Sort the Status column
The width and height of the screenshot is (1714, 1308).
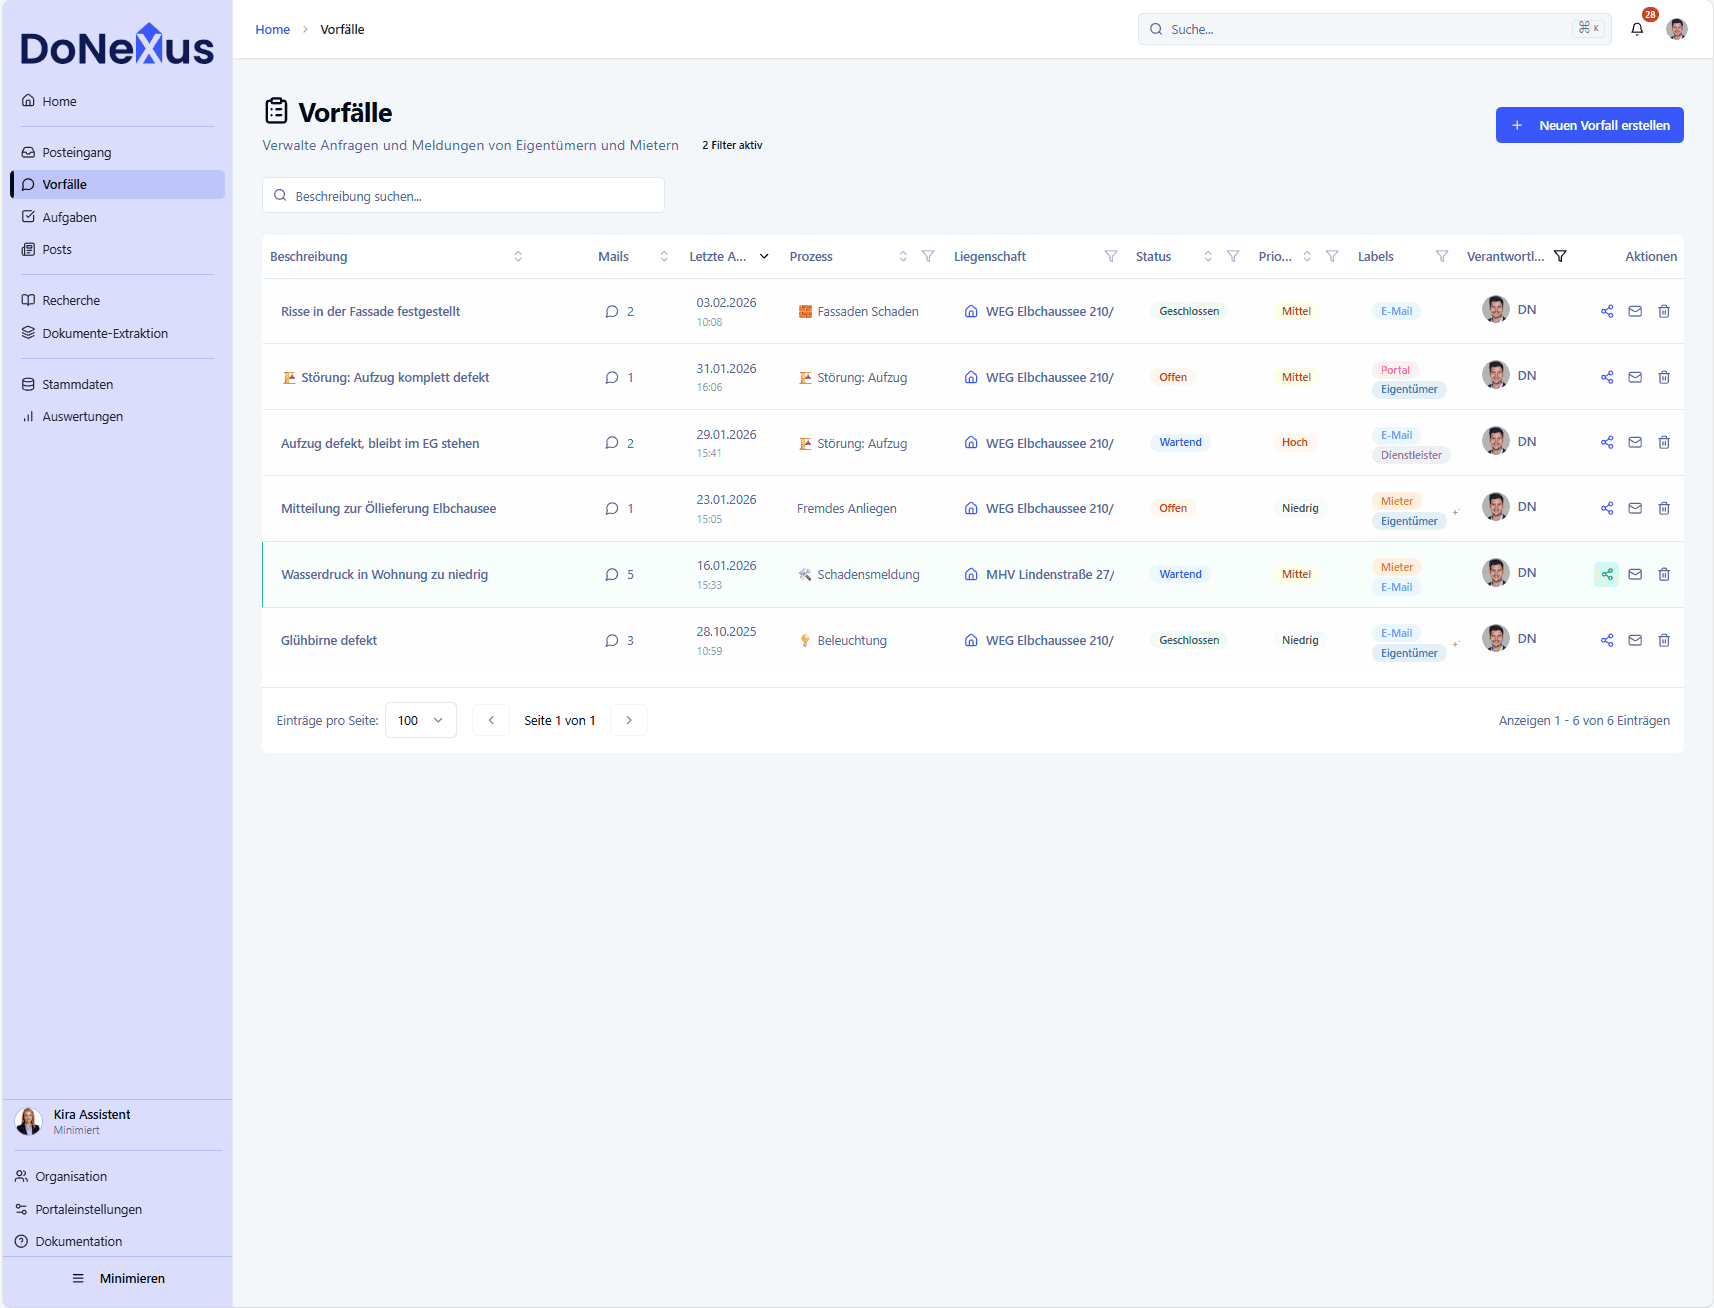click(1208, 256)
